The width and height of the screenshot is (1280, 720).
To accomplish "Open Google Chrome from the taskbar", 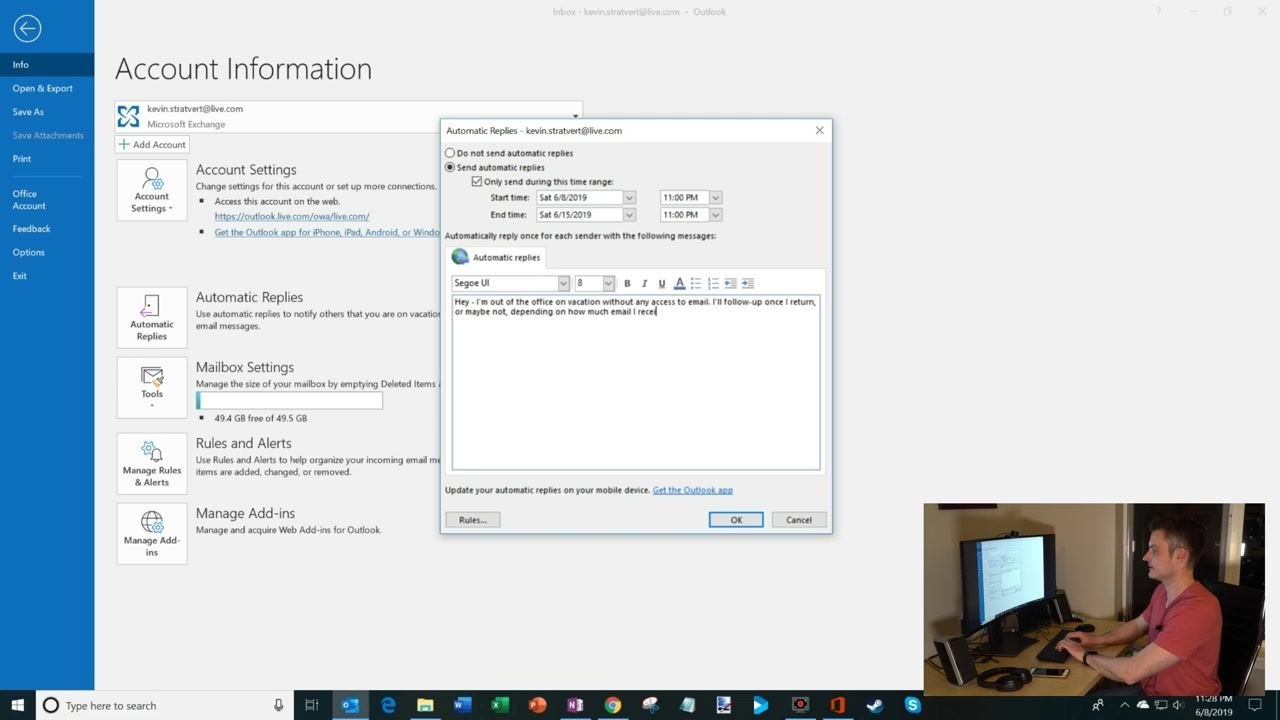I will tap(612, 705).
